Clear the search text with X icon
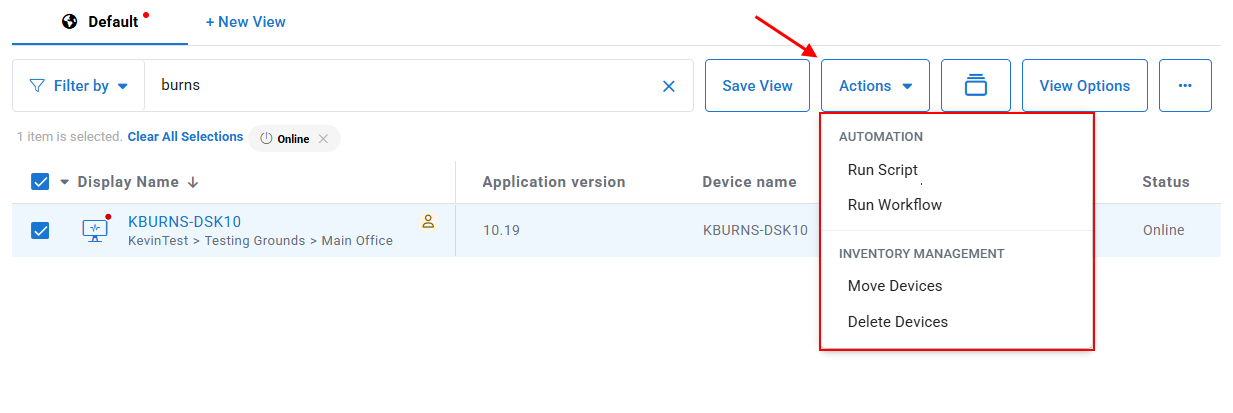This screenshot has width=1233, height=413. tap(669, 86)
